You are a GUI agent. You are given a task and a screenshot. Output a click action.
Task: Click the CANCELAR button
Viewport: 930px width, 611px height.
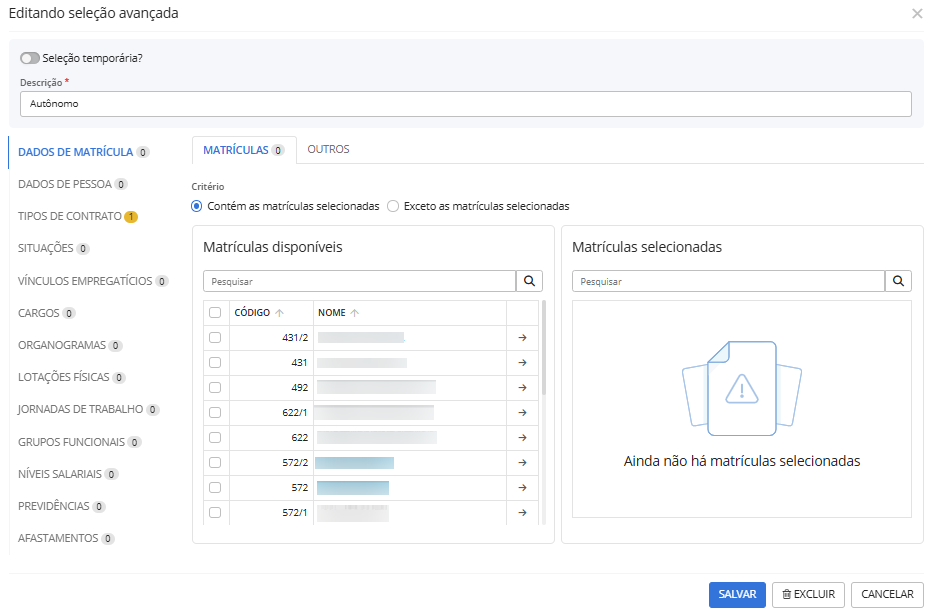click(887, 594)
